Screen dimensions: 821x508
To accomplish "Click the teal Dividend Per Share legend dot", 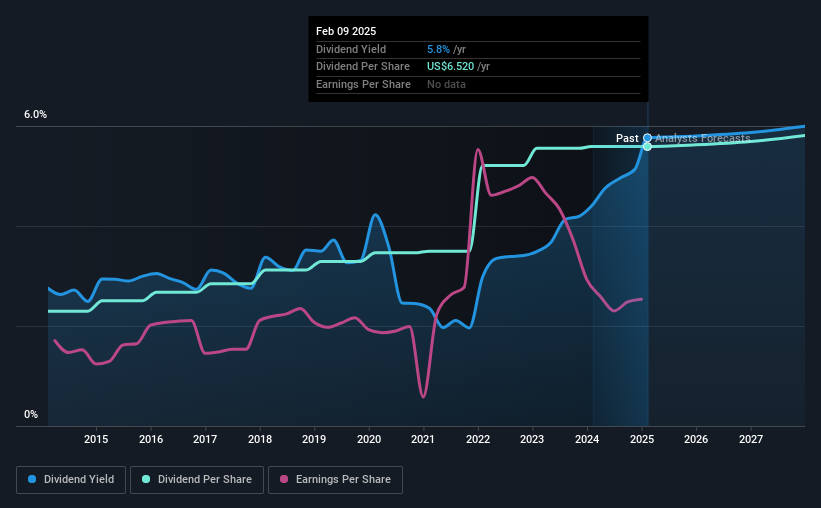I will click(146, 479).
